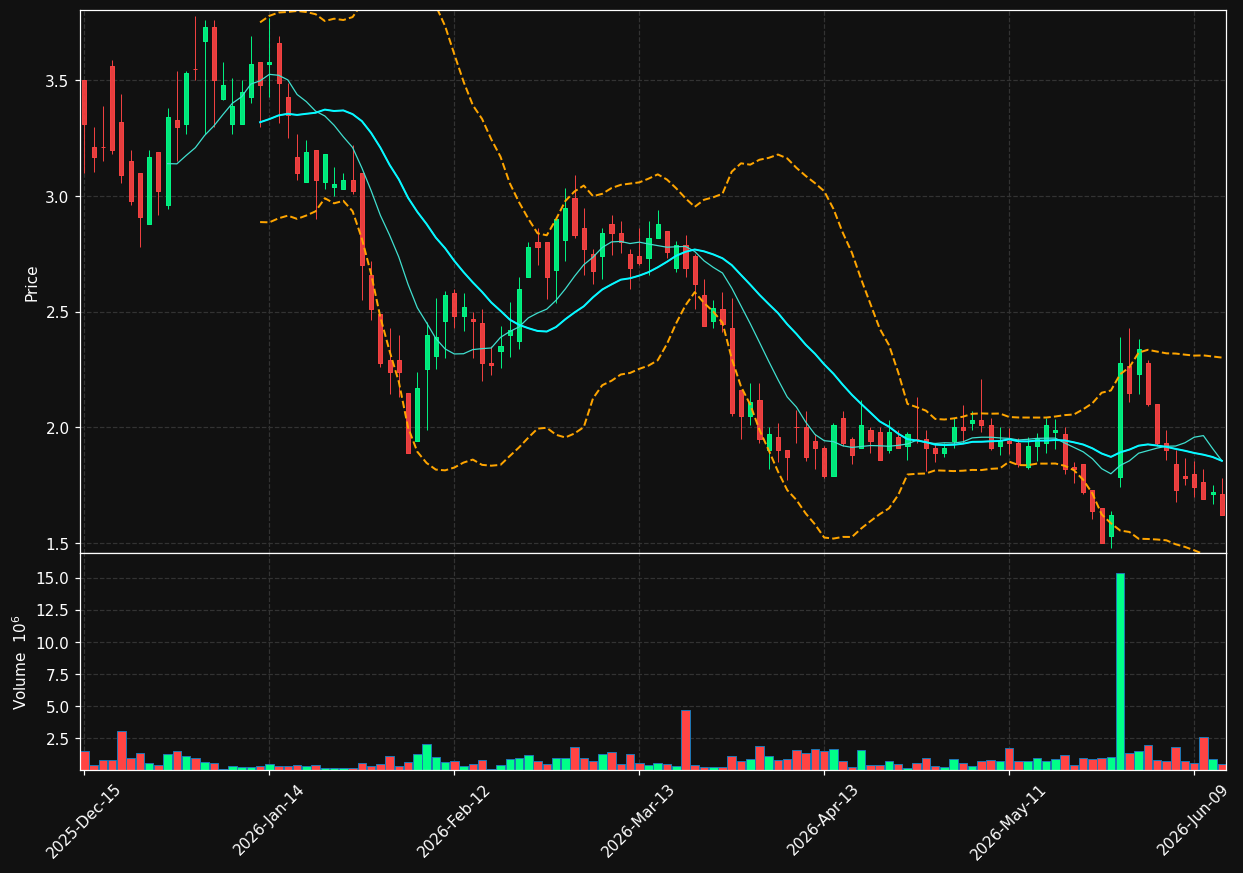Click the 2026-Mar-13 date label
Viewport: 1243px width, 873px height.
pyautogui.click(x=638, y=819)
